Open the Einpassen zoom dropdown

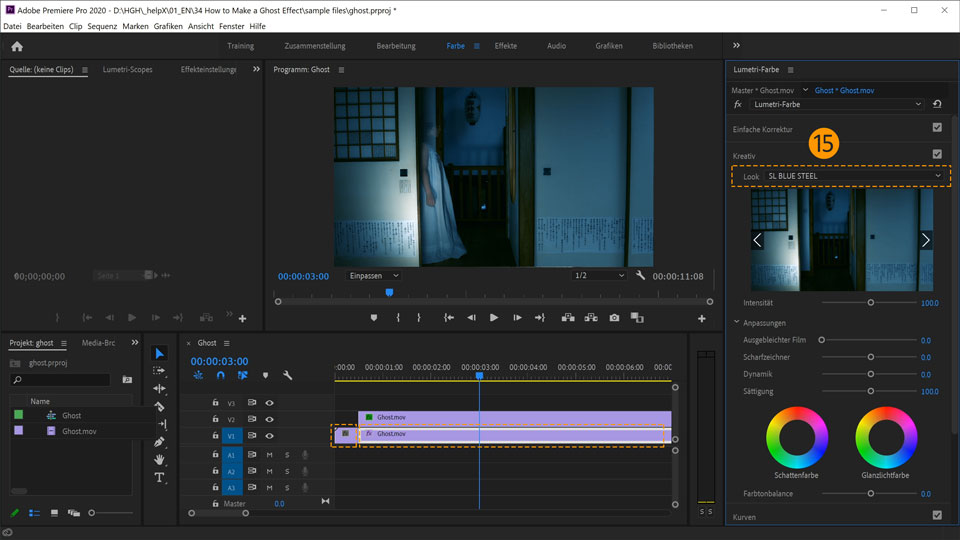373,276
